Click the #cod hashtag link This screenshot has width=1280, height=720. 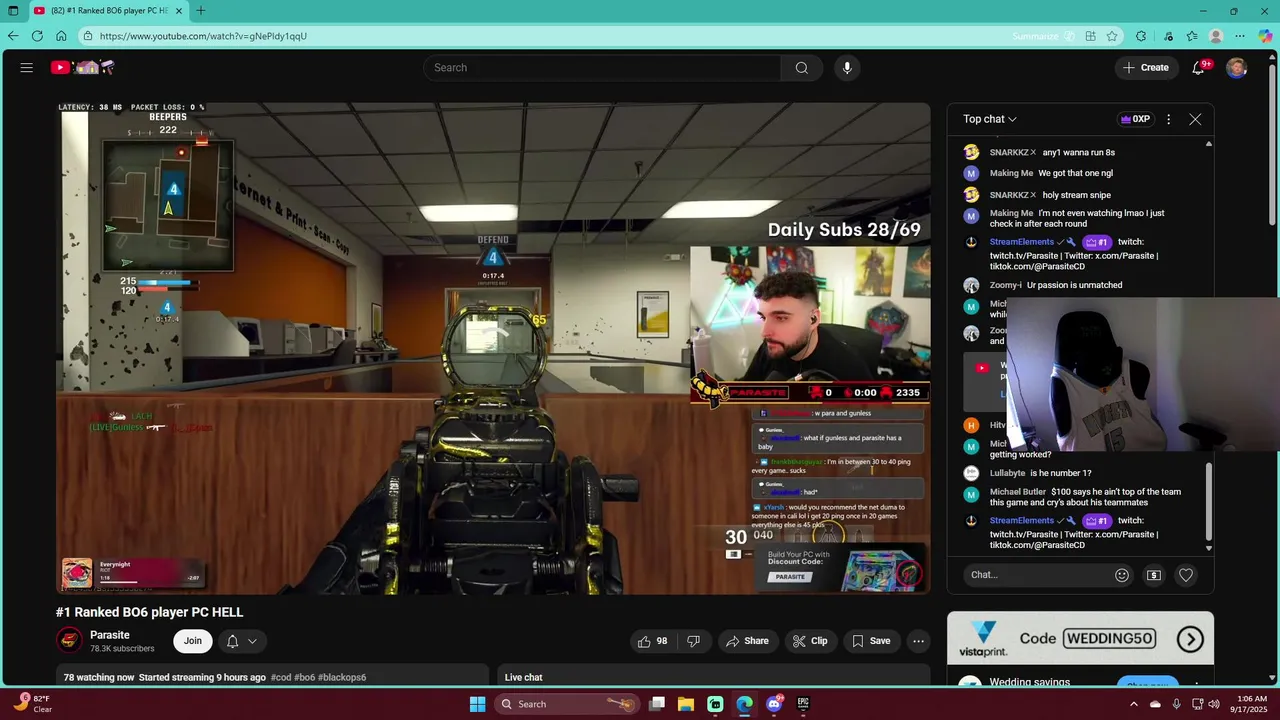(282, 677)
